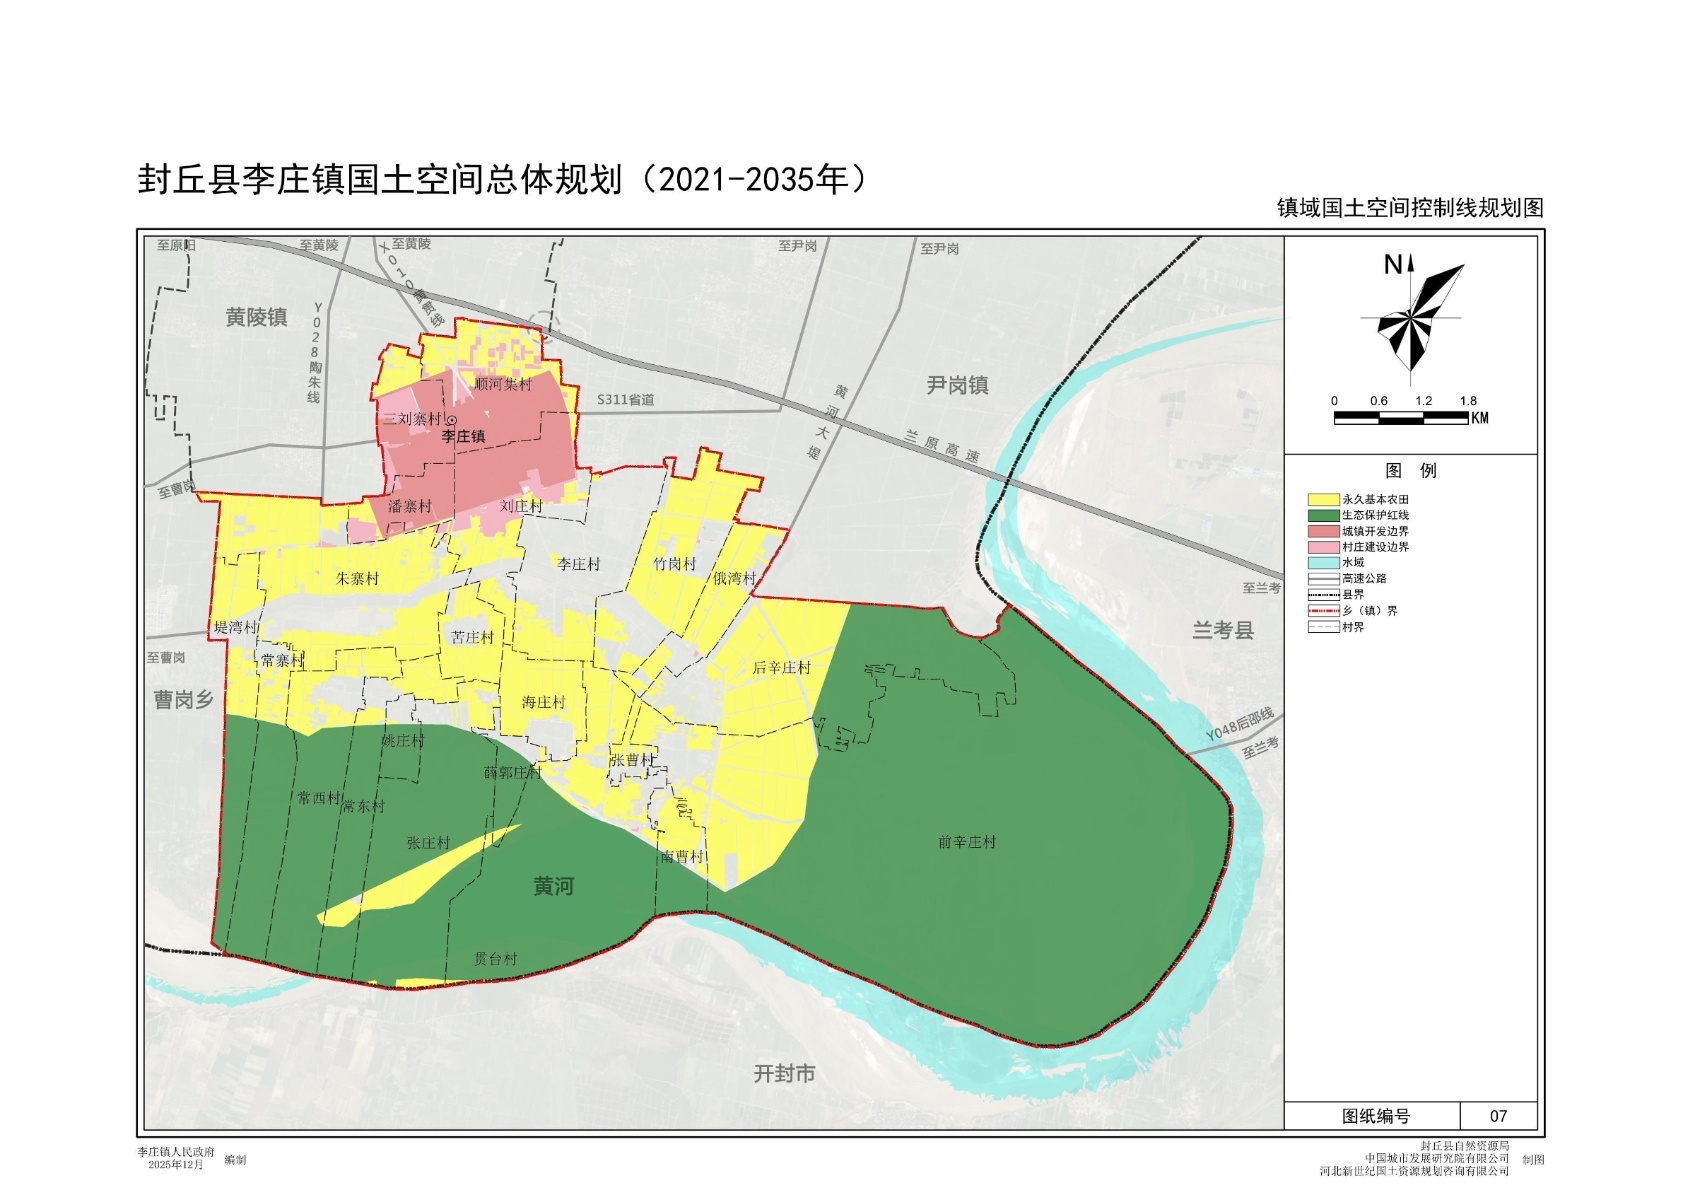
Task: Click the 高速公路 legend line symbol
Action: click(1323, 579)
